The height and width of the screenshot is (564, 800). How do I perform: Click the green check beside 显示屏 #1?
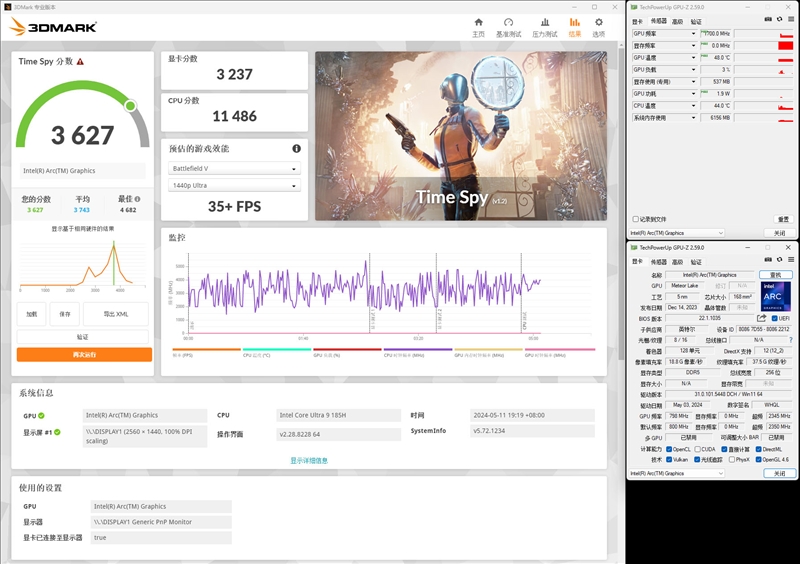click(57, 432)
